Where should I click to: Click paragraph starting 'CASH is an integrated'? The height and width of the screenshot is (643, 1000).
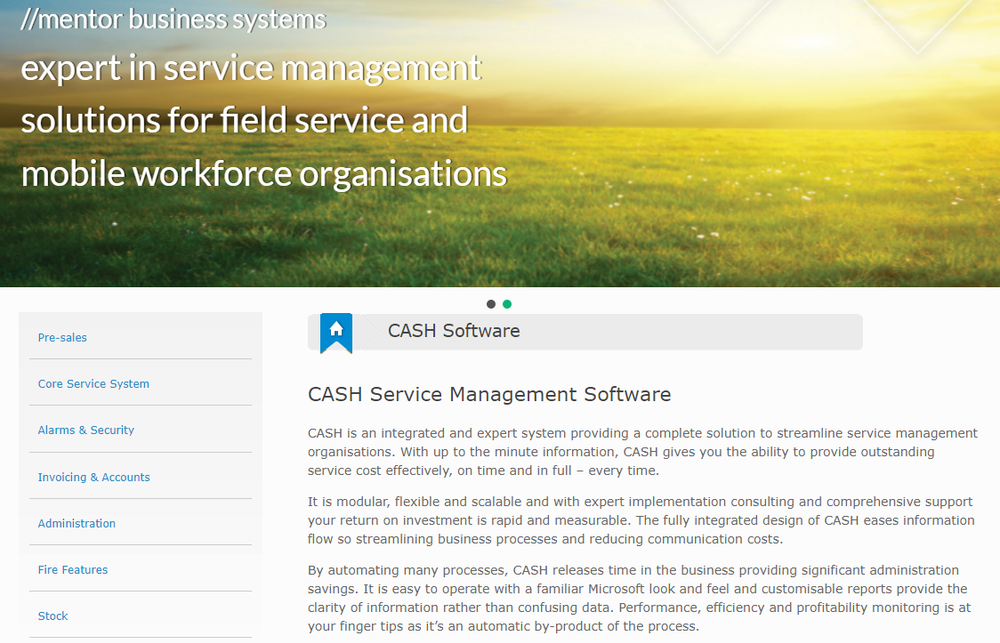click(642, 452)
